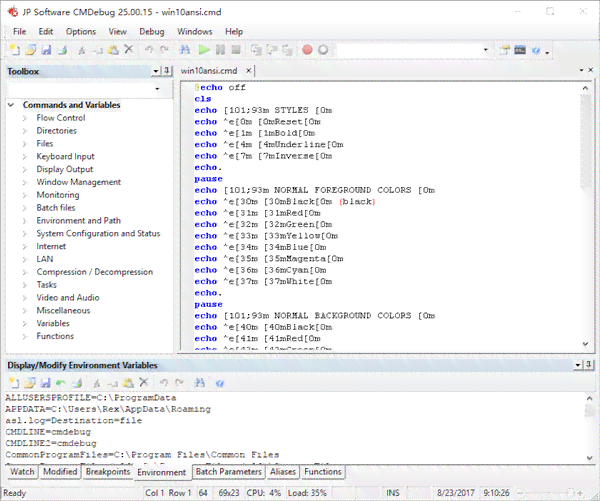
Task: Expand the Variables category
Action: click(x=25, y=324)
